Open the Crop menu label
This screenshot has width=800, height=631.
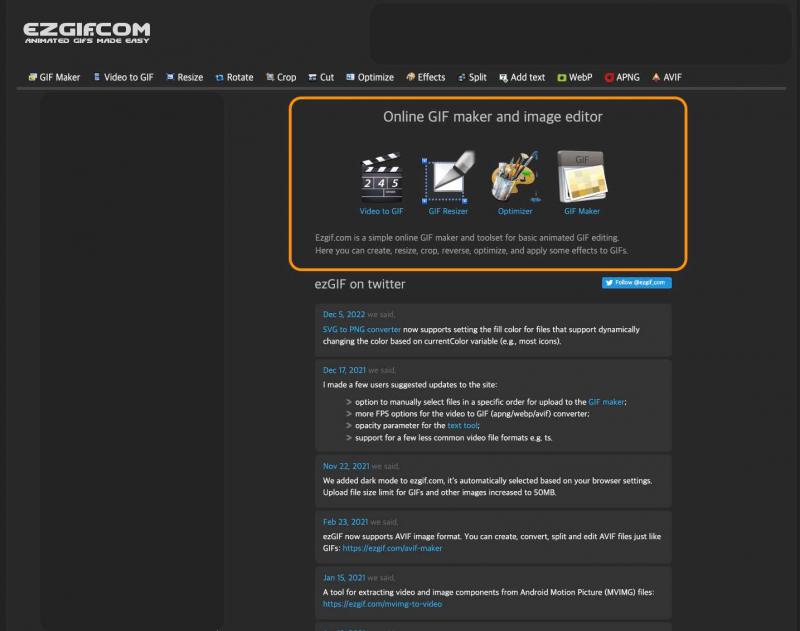click(287, 78)
